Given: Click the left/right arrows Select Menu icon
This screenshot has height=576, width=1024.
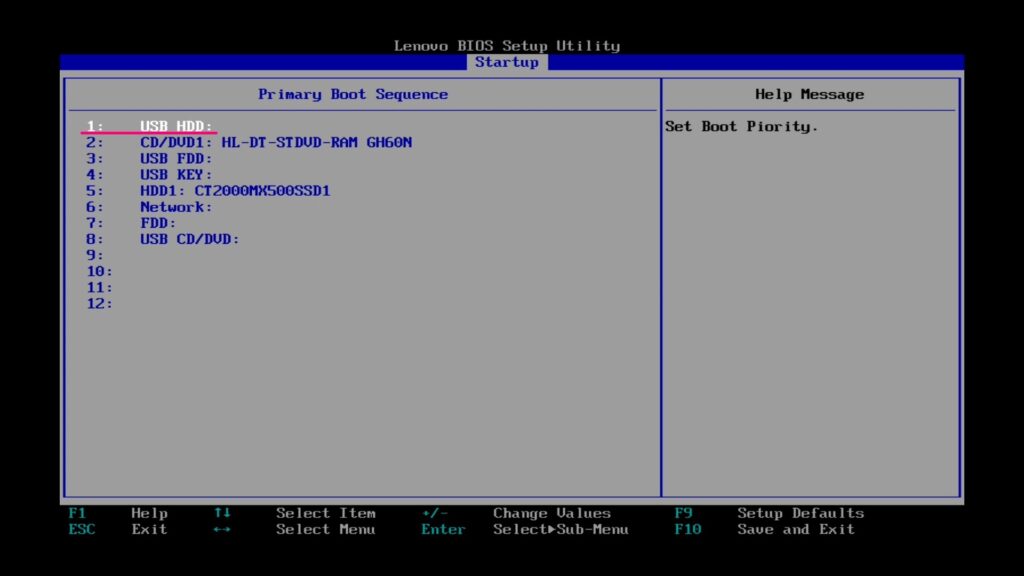Looking at the screenshot, I should coord(222,529).
